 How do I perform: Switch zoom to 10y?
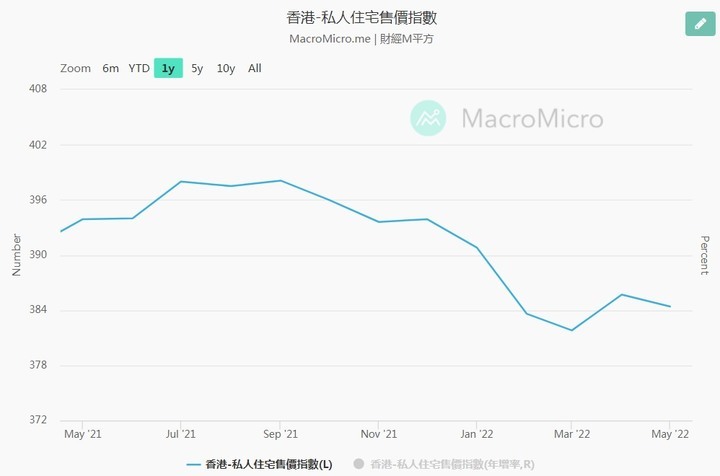coord(226,68)
